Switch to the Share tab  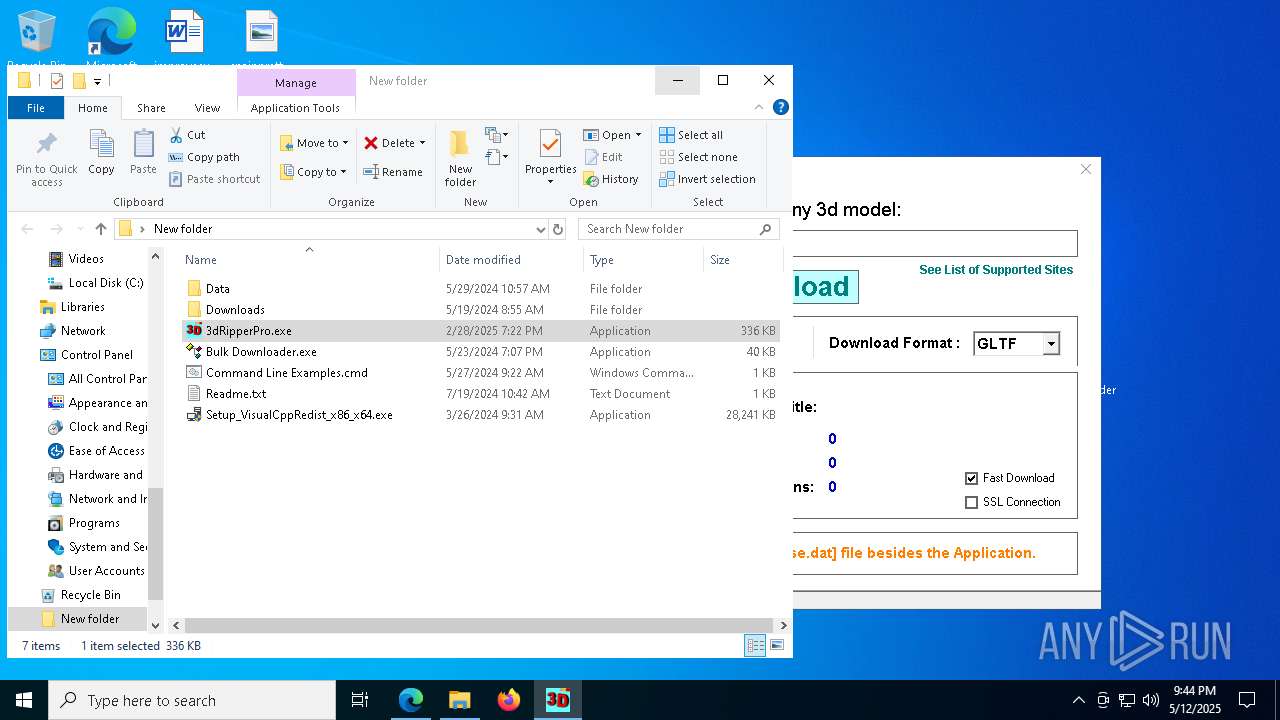pyautogui.click(x=151, y=108)
